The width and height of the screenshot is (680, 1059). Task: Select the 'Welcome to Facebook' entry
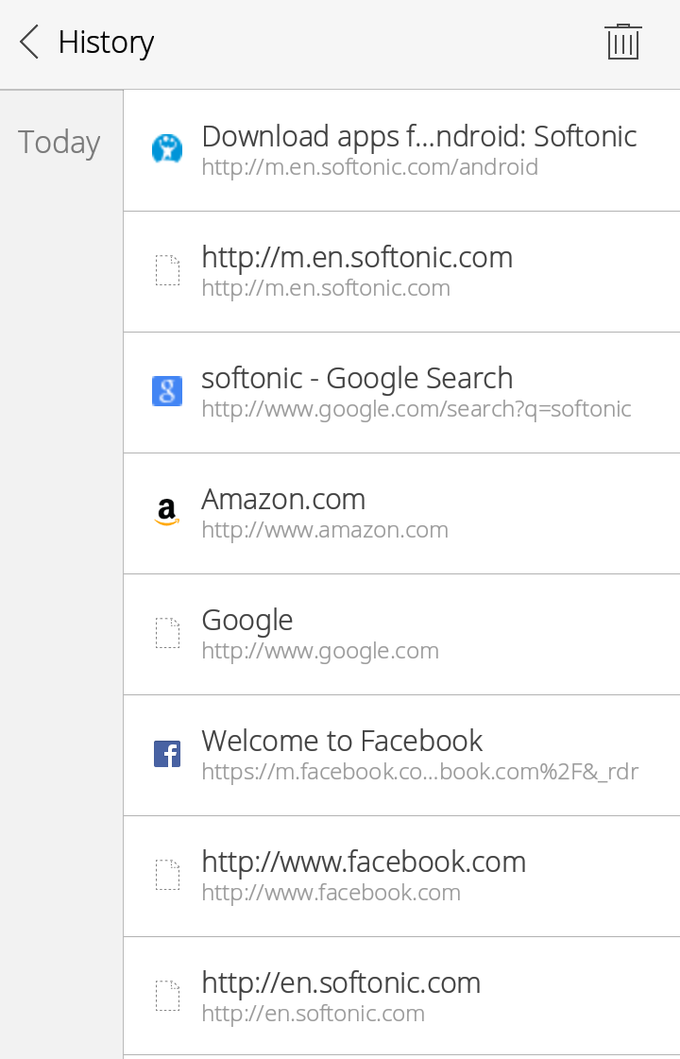pos(342,741)
